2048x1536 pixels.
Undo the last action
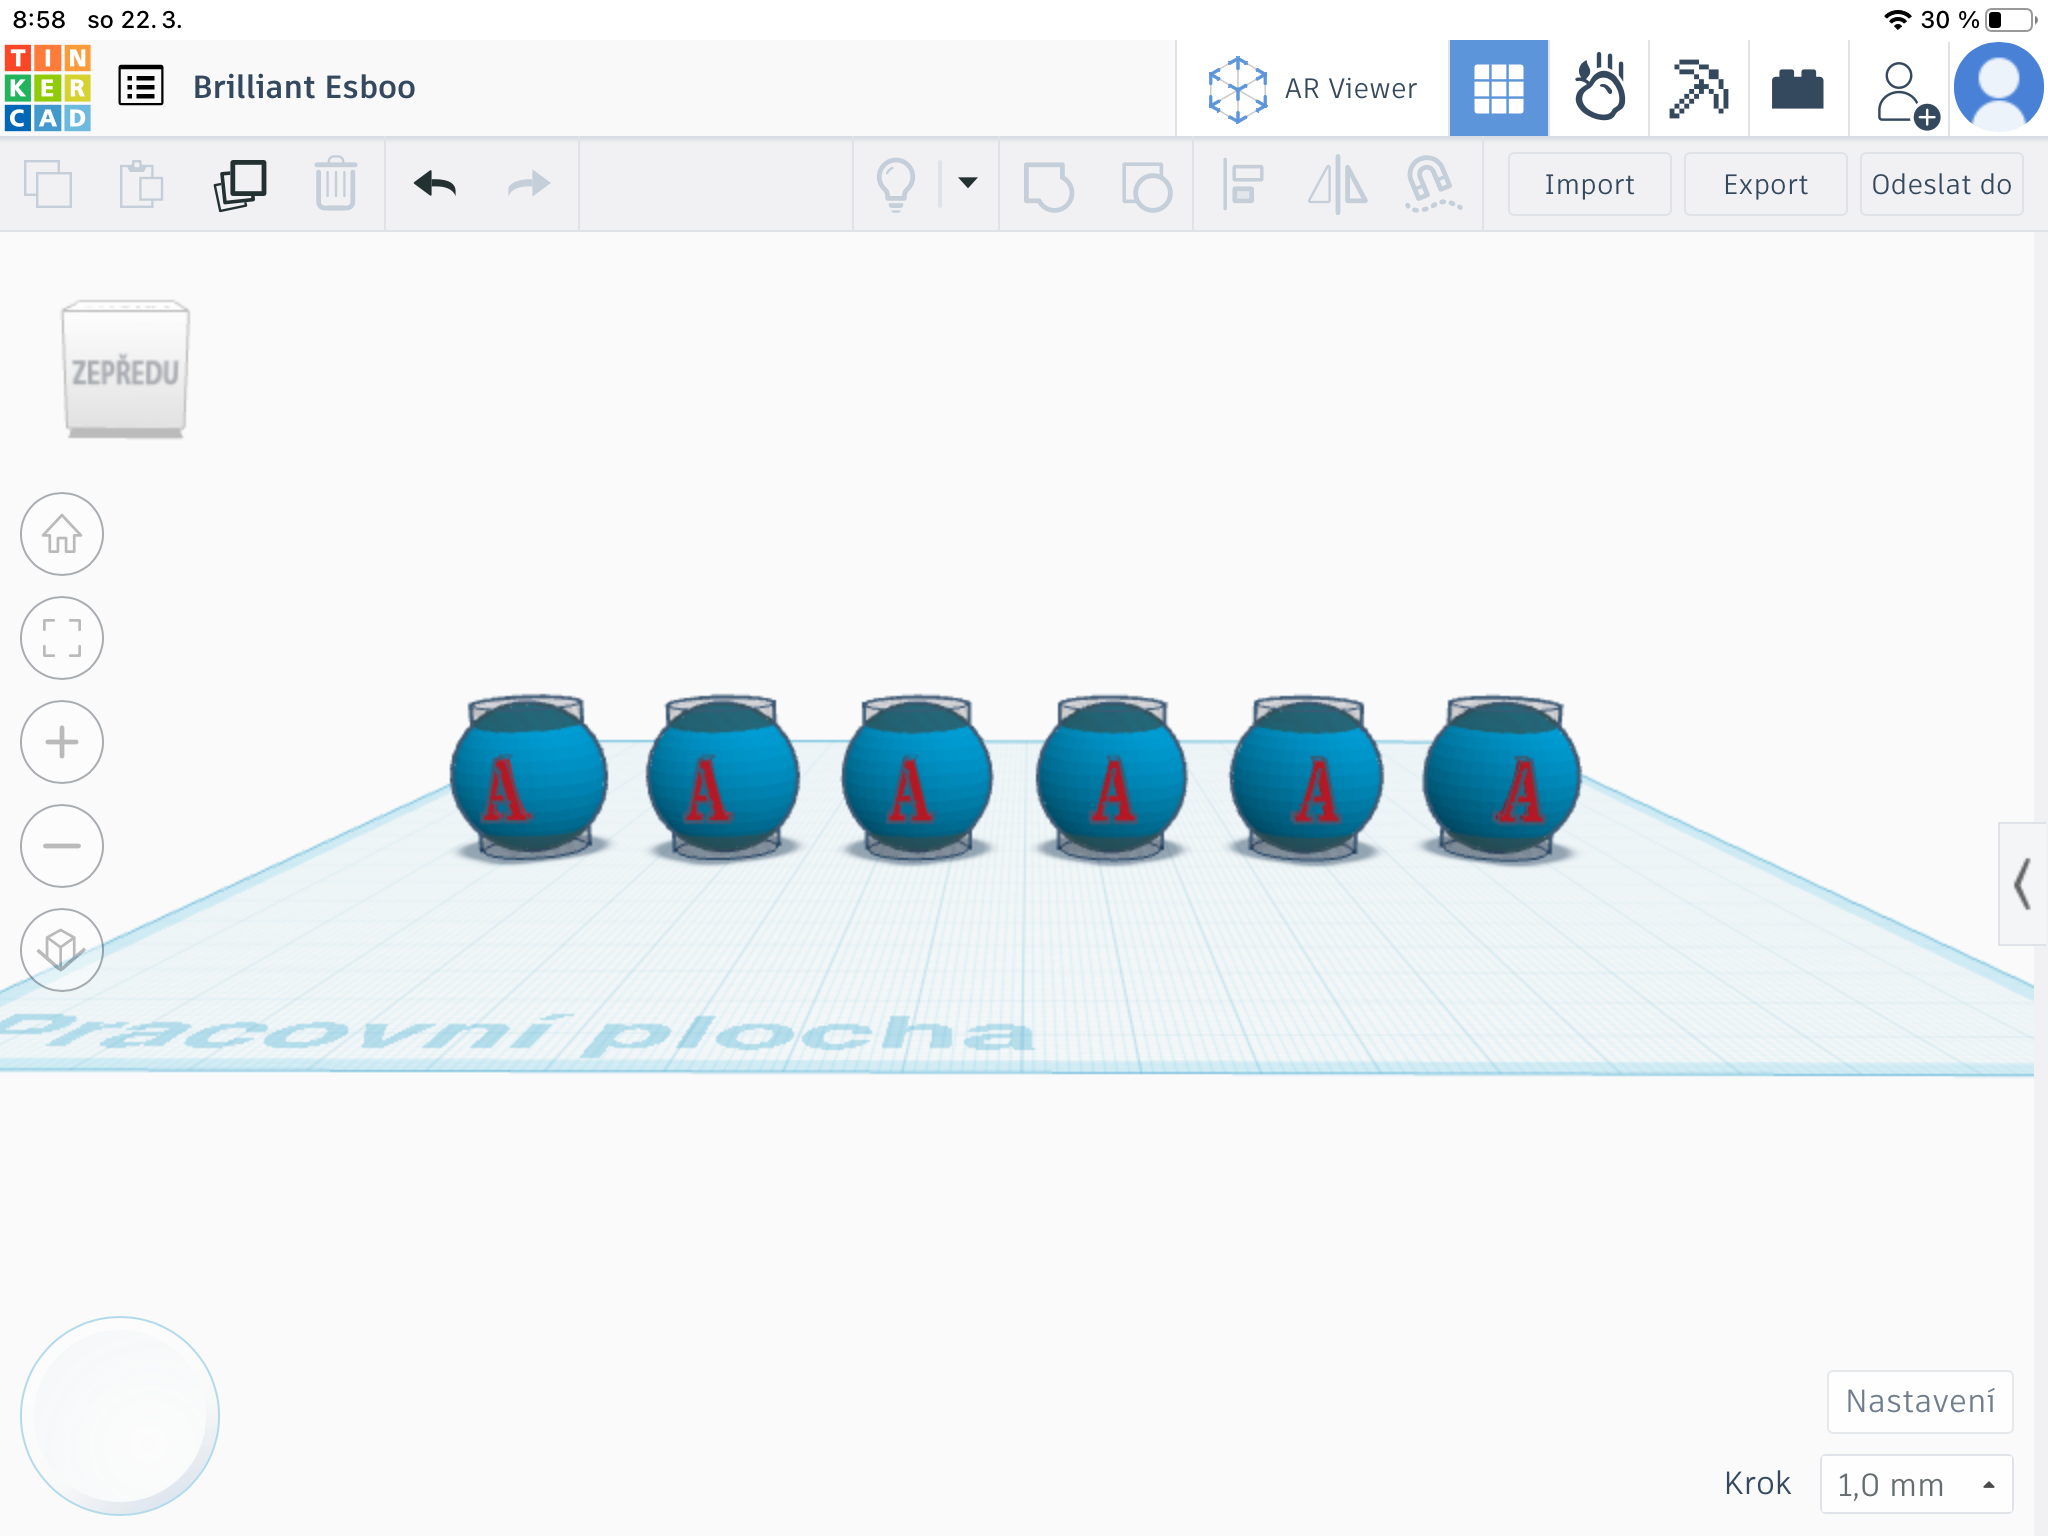435,184
